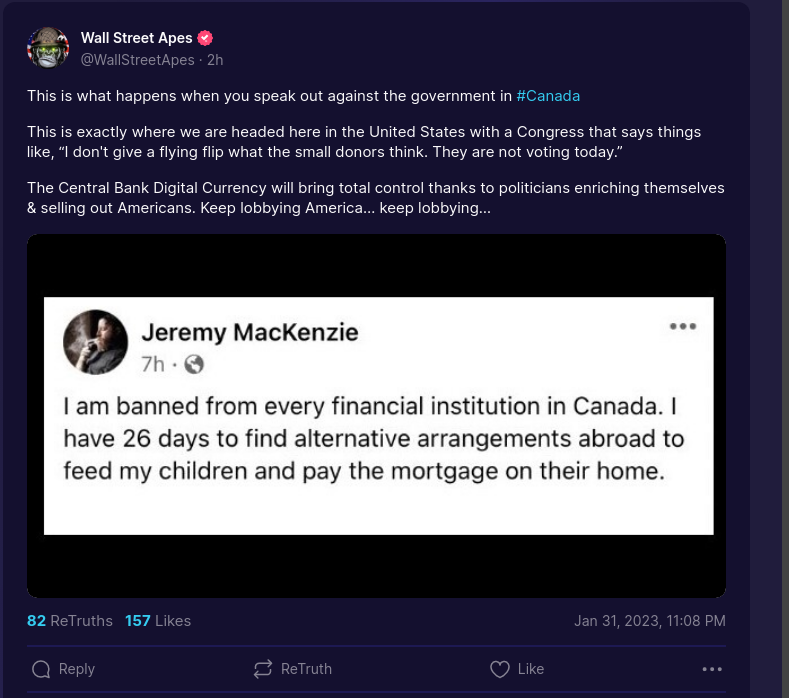Viewport: 789px width, 698px height.
Task: View the 82 ReTruths list
Action: tap(70, 621)
